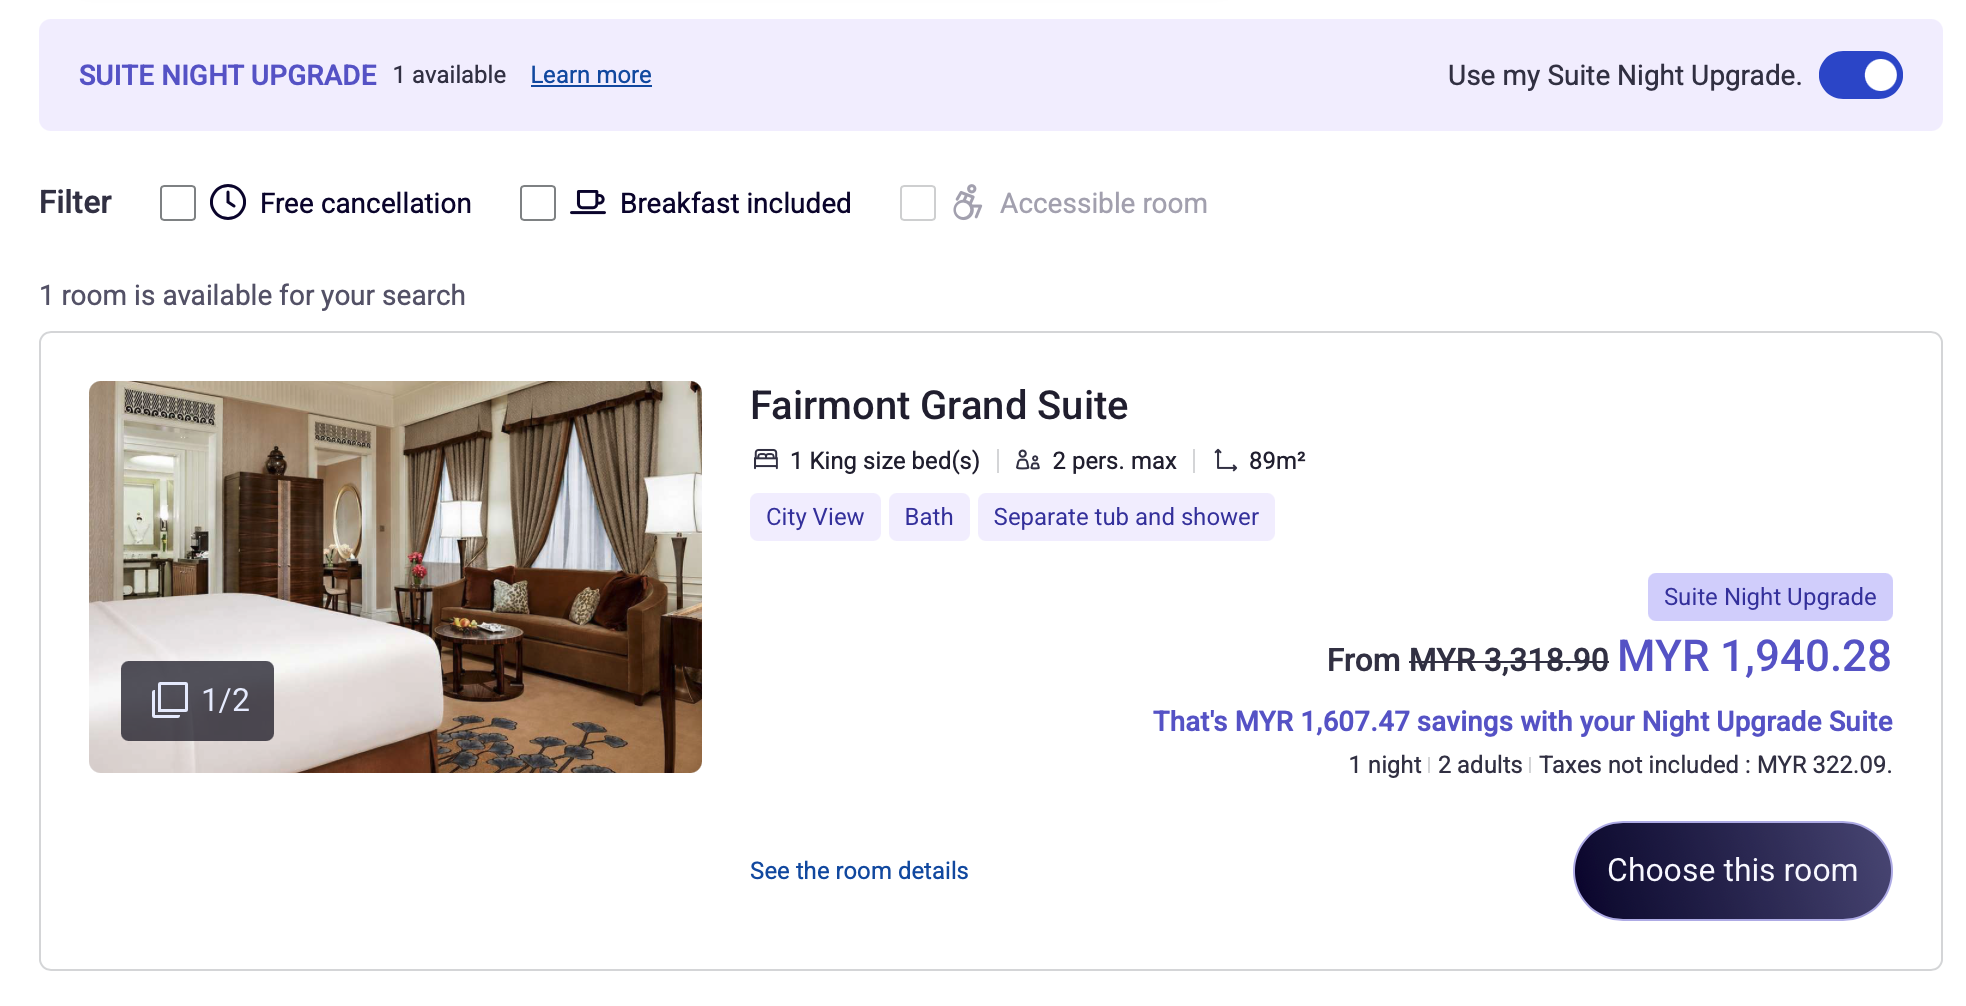The width and height of the screenshot is (1966, 1006).
Task: Select the City View tag
Action: pyautogui.click(x=815, y=517)
